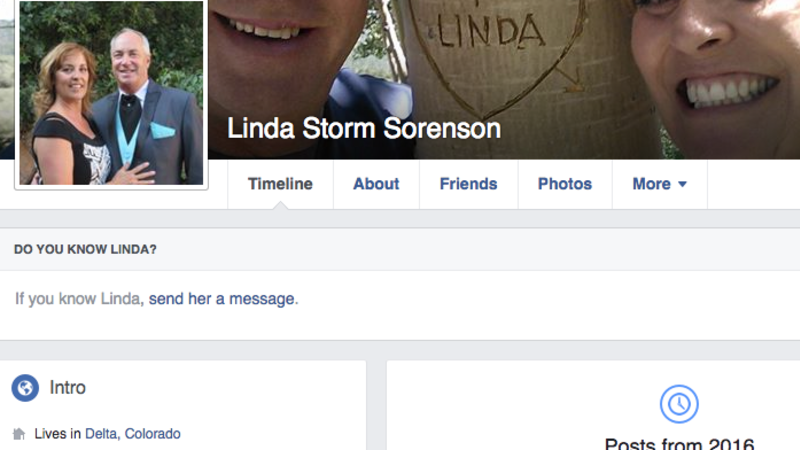Open the Delta city link
This screenshot has width=800, height=450.
[x=101, y=434]
